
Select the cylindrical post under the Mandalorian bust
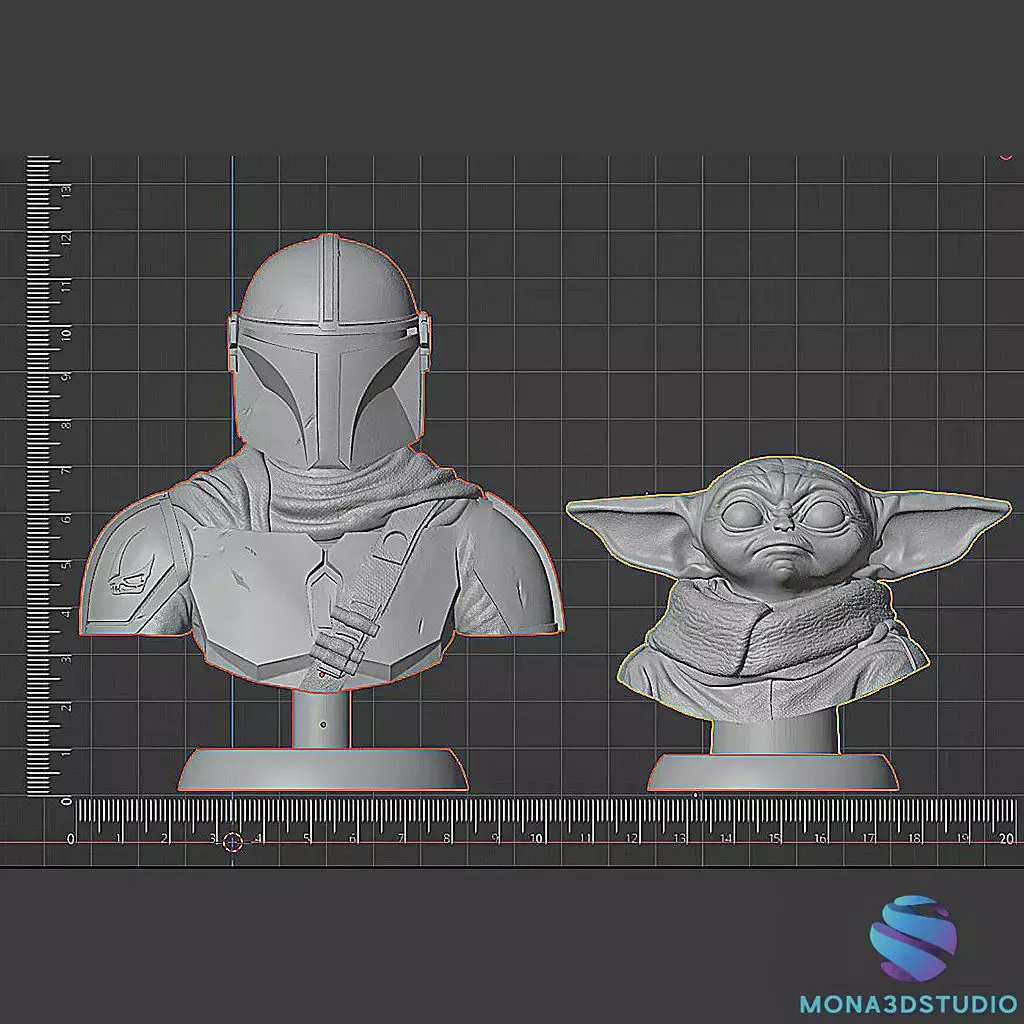(x=321, y=719)
